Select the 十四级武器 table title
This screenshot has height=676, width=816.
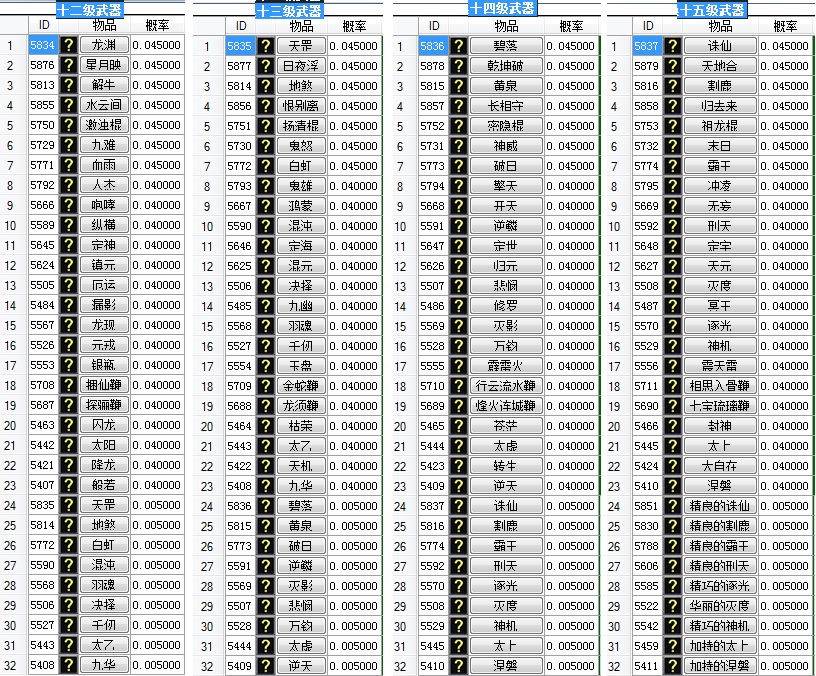[x=502, y=8]
